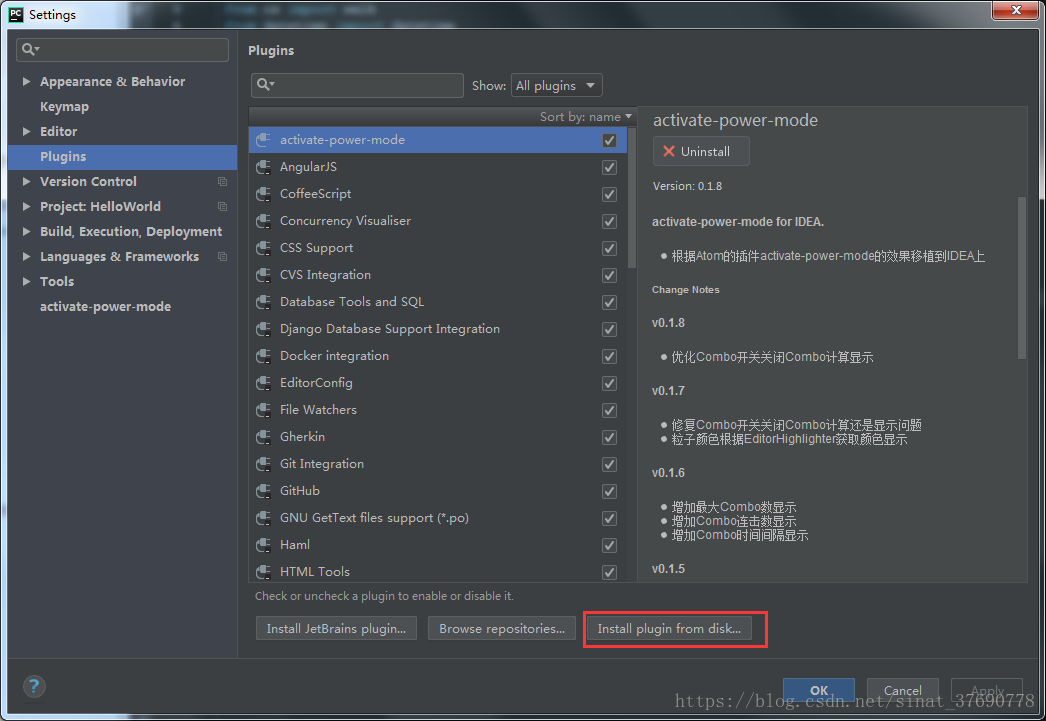Click the plugin list vertical scrollbar
This screenshot has height=721, width=1046.
[632, 199]
